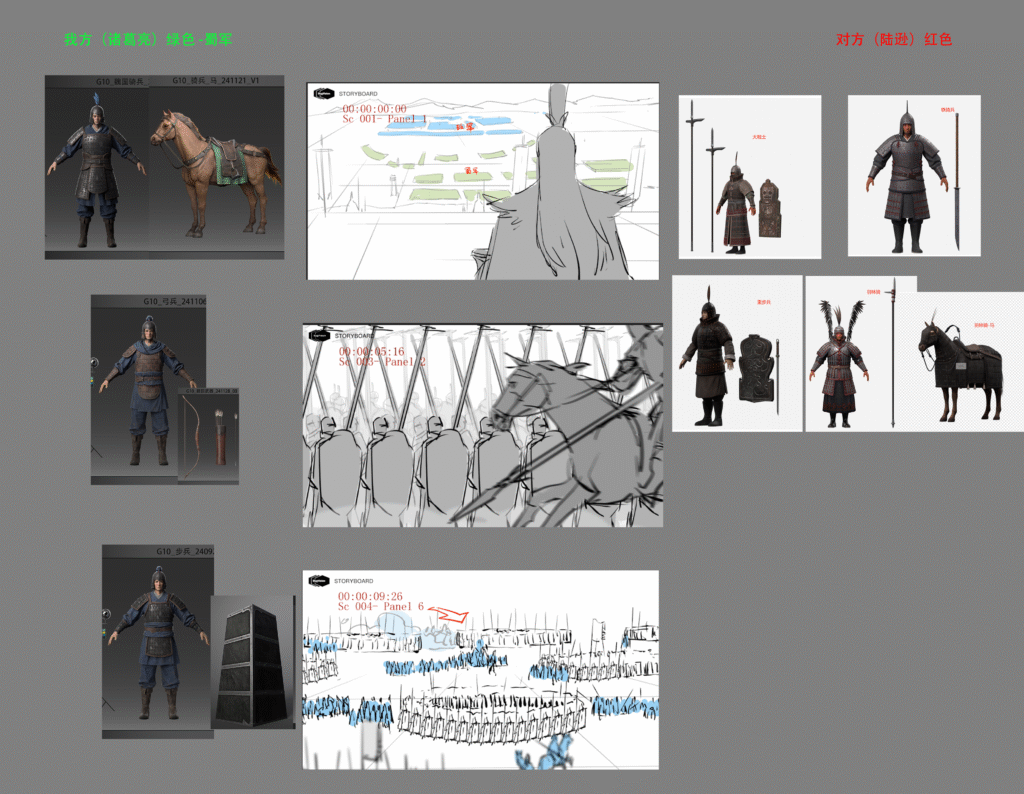Viewport: 1024px width, 794px height.
Task: Open the Sc 001 Panel 1 storyboard
Action: 482,181
